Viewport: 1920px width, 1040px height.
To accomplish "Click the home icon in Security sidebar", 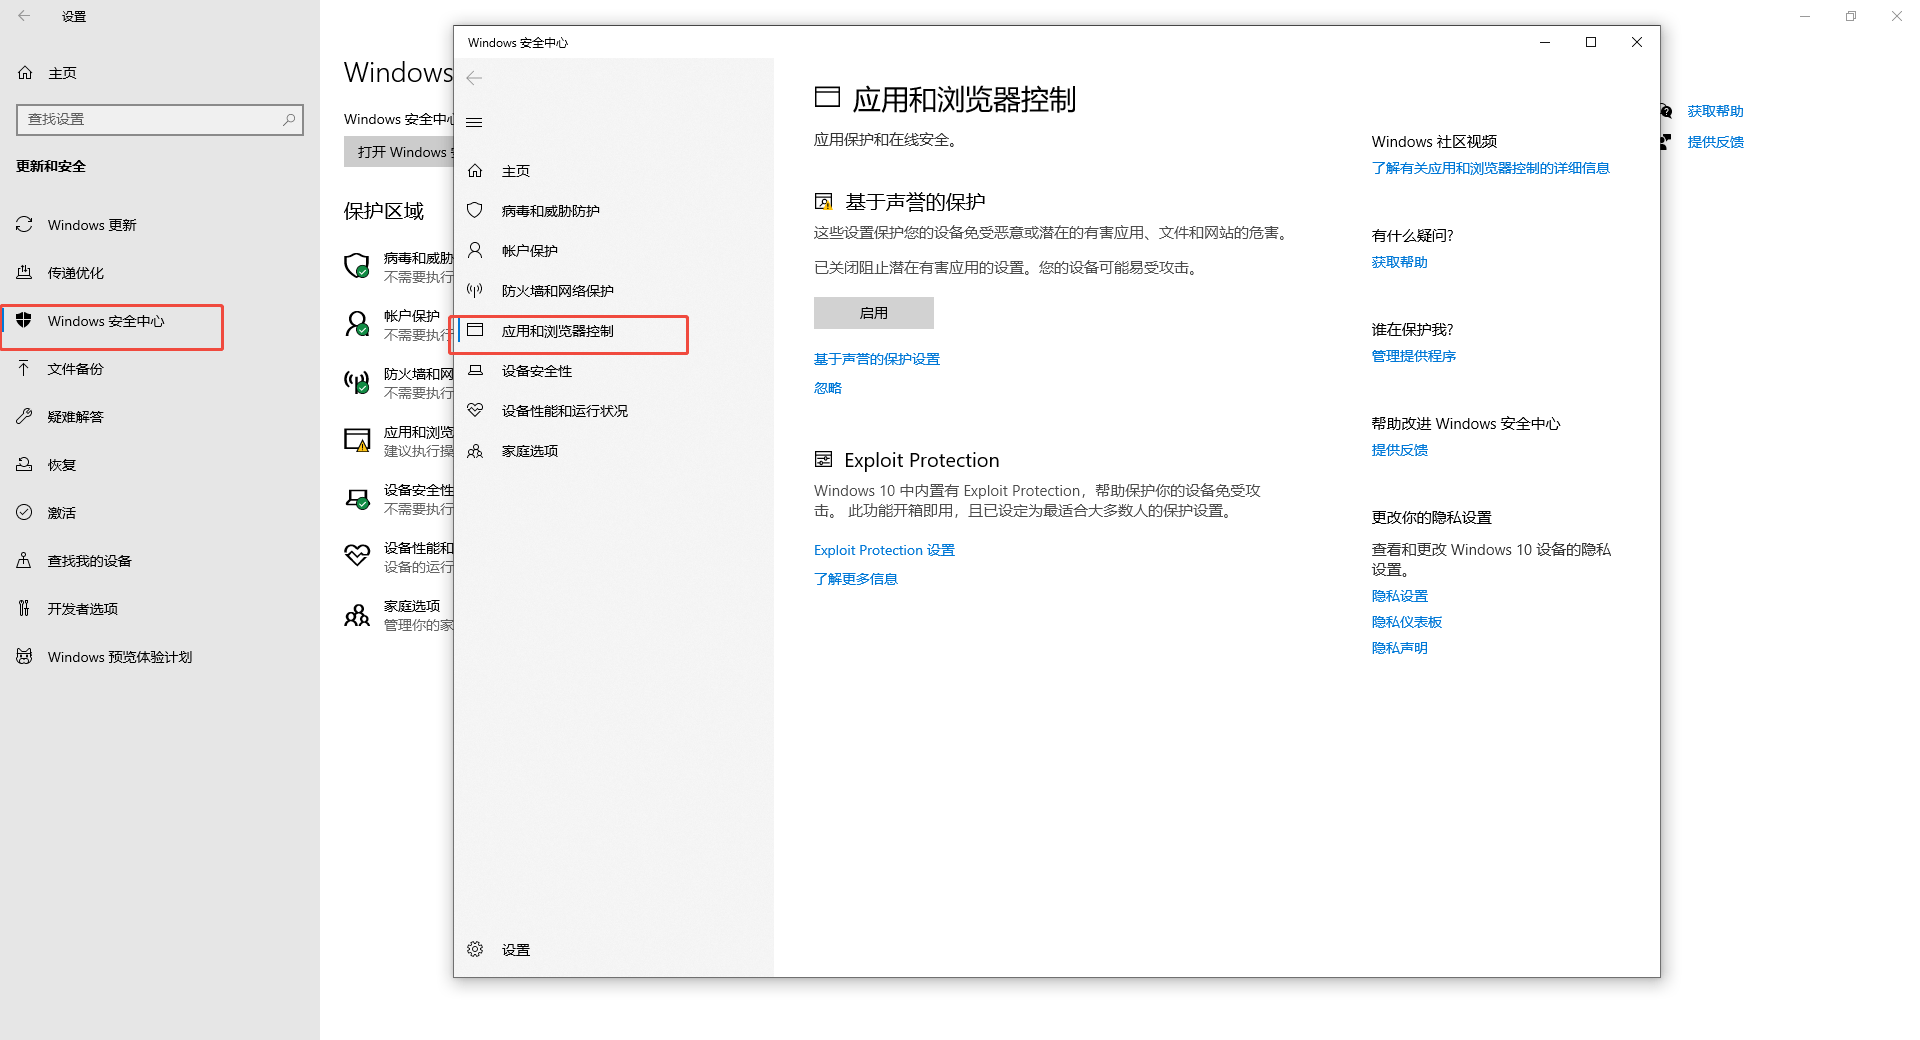I will tap(476, 171).
